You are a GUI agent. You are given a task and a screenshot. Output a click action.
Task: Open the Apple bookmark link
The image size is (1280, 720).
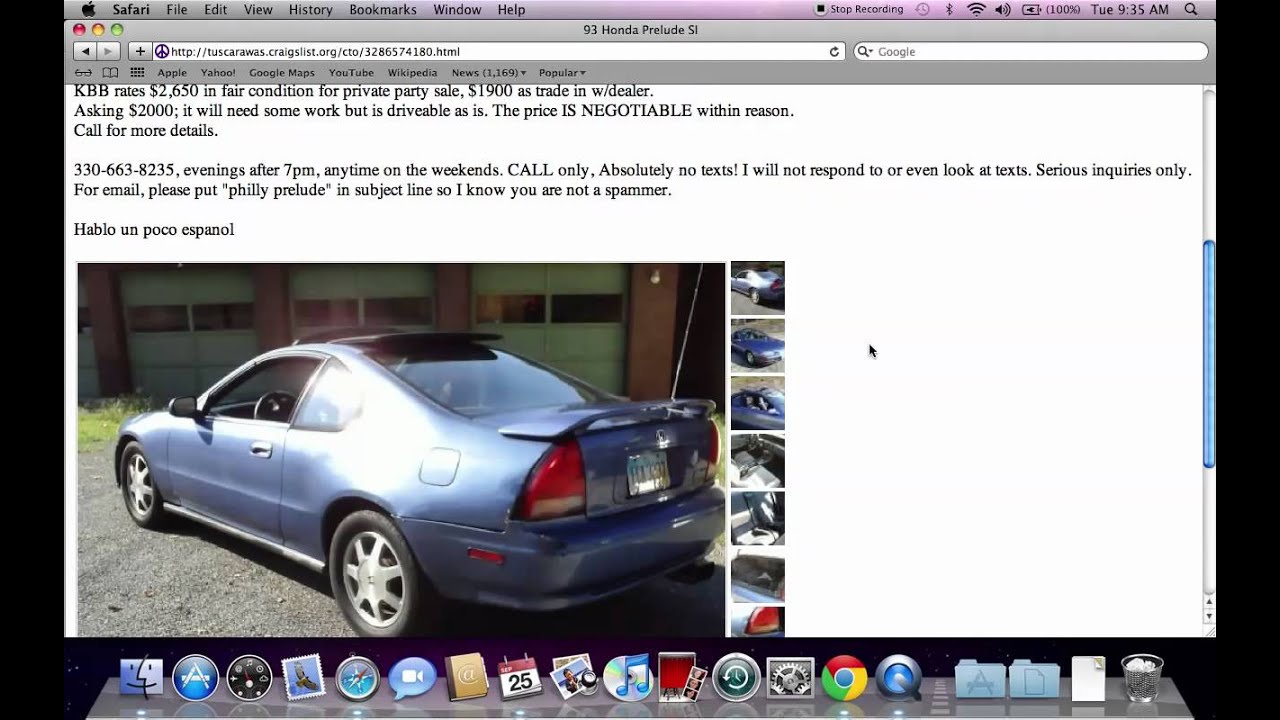click(172, 73)
